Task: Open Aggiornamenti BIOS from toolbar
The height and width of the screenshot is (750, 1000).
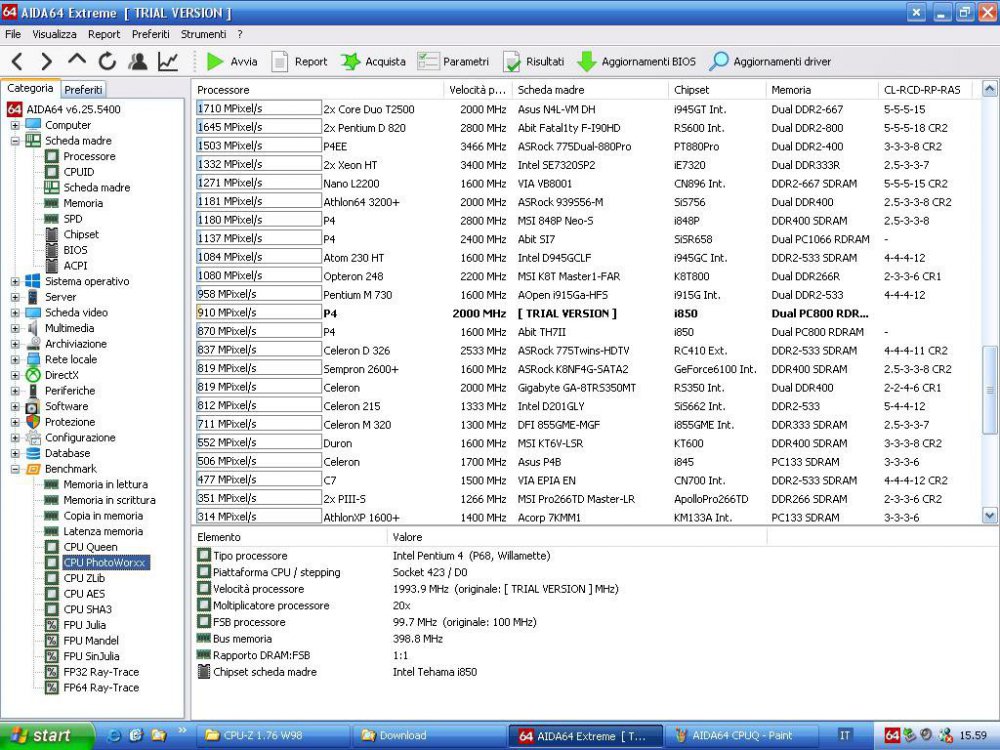Action: coord(636,62)
